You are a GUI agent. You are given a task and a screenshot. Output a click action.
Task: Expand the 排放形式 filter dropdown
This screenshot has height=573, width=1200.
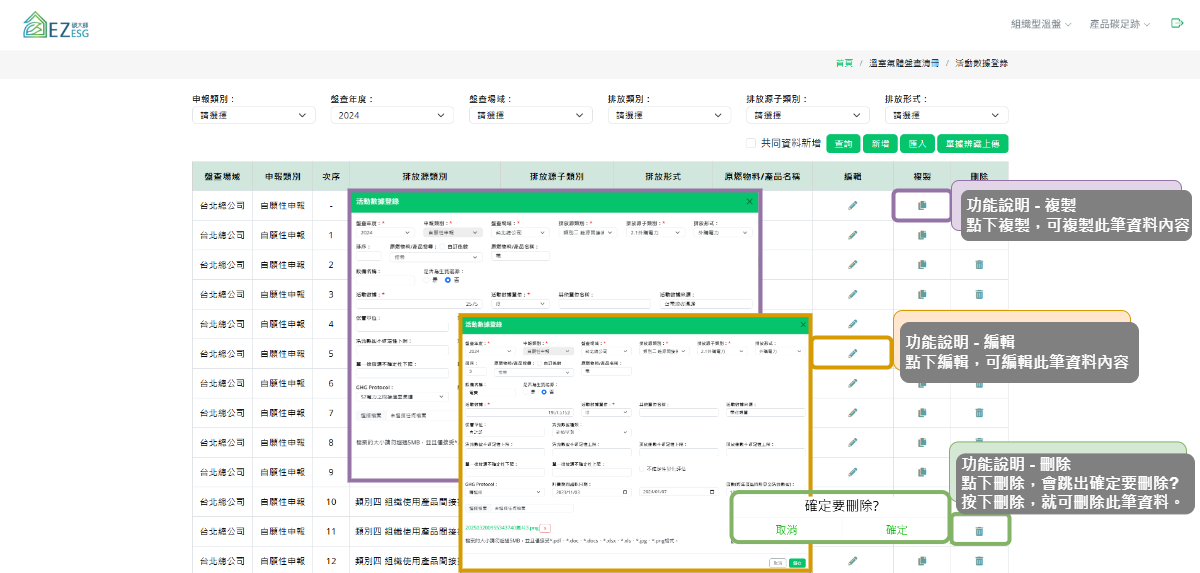946,115
